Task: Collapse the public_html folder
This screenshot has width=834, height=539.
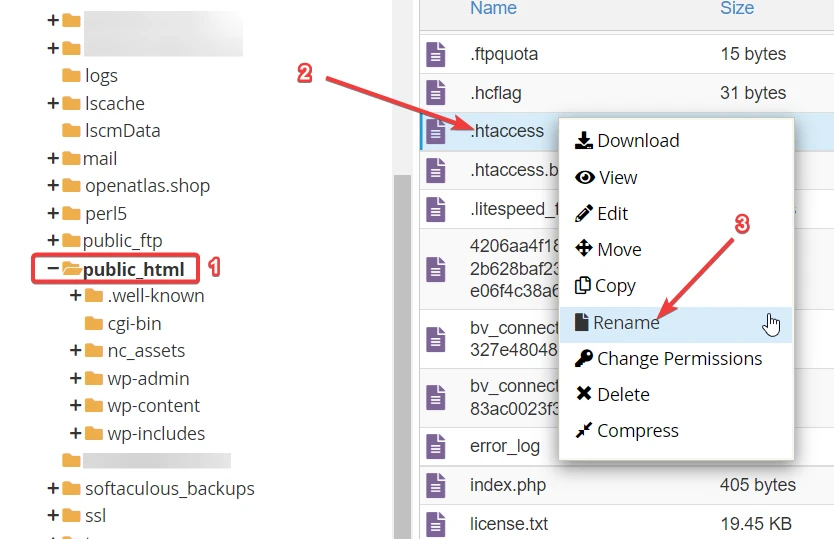Action: pyautogui.click(x=53, y=268)
